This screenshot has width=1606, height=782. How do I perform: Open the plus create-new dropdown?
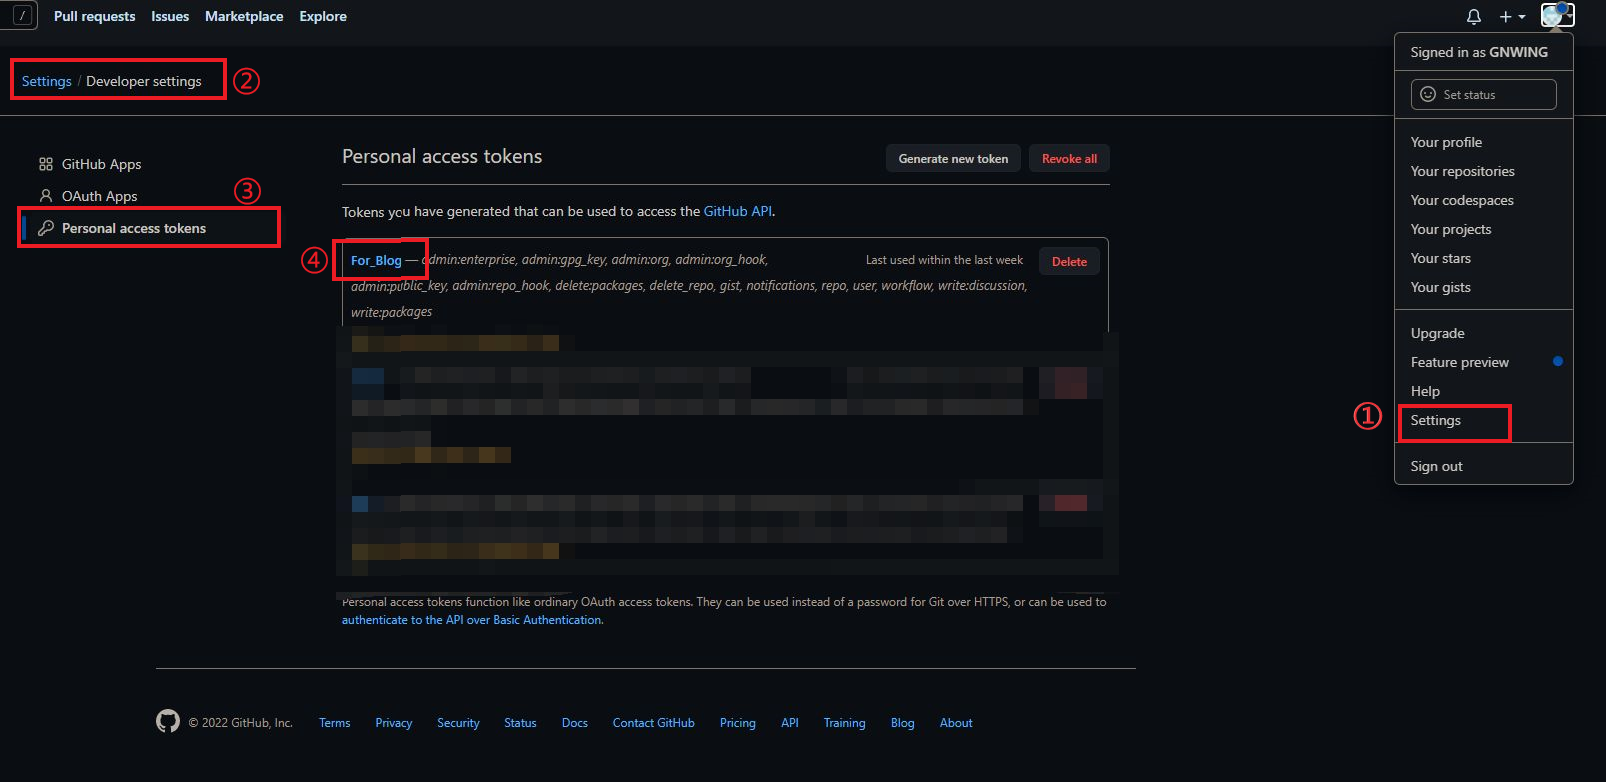tap(1512, 16)
